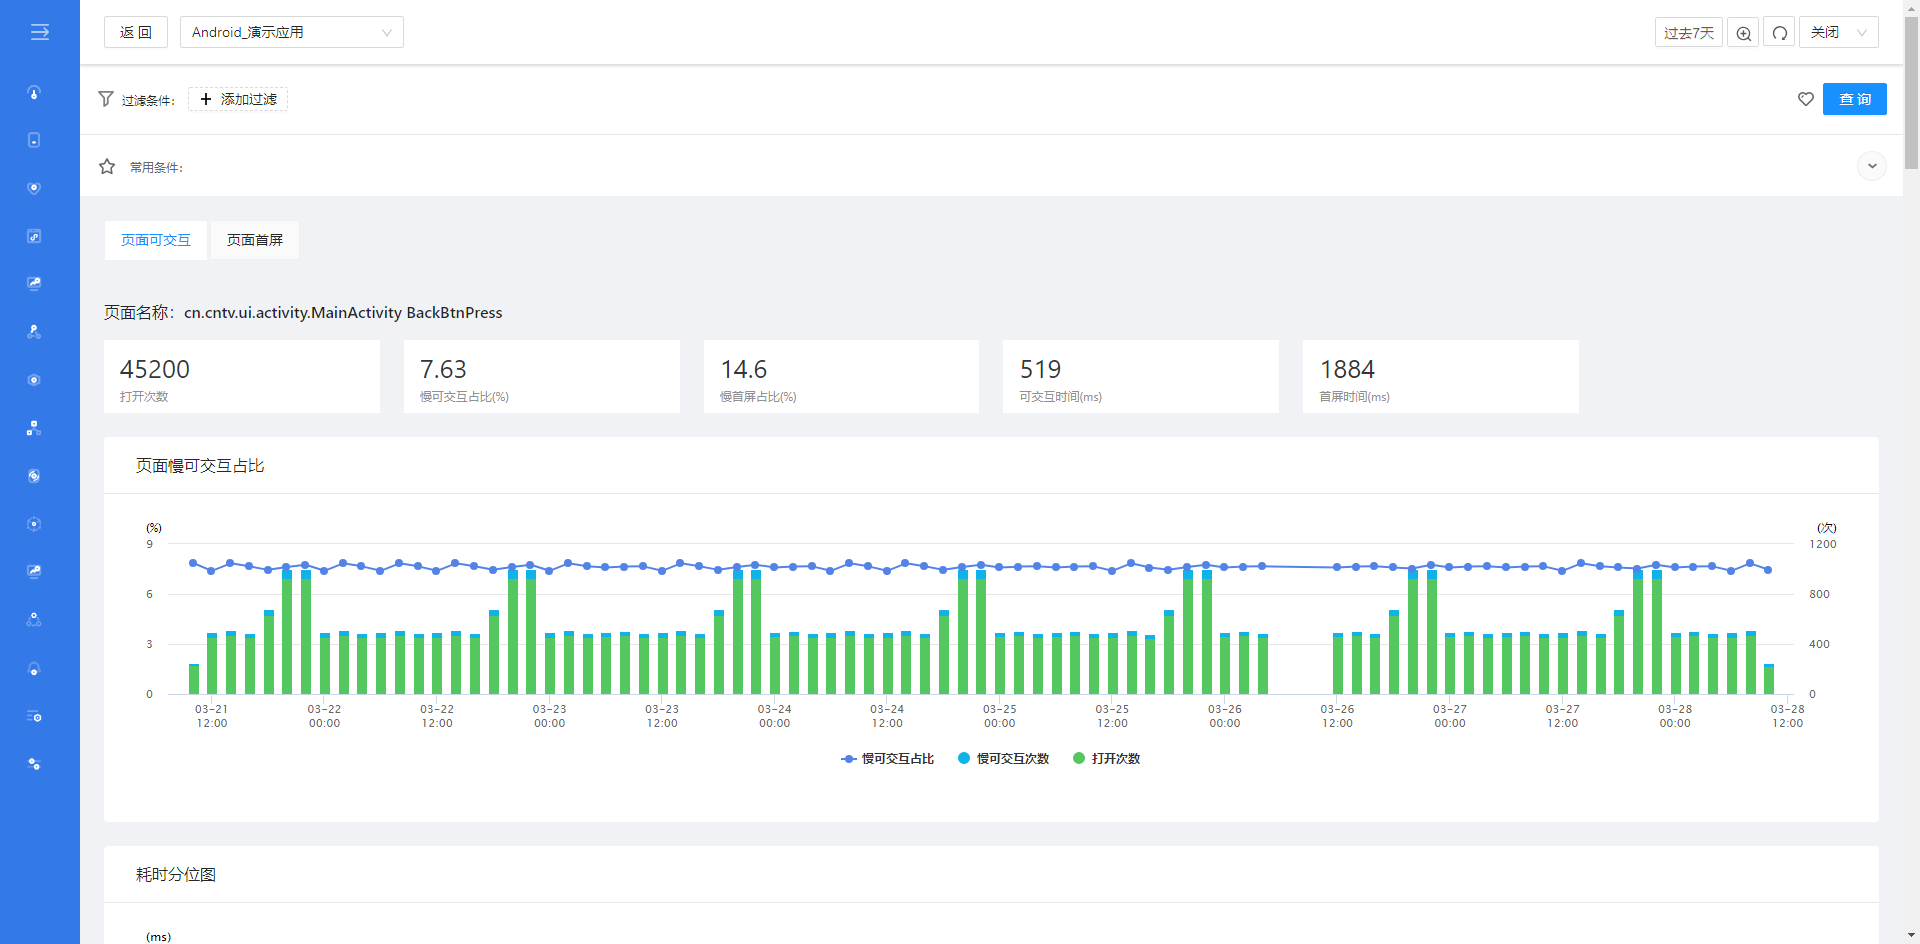Click the funnel icon beside 过滤条件
Image resolution: width=1920 pixels, height=944 pixels.
click(x=106, y=99)
